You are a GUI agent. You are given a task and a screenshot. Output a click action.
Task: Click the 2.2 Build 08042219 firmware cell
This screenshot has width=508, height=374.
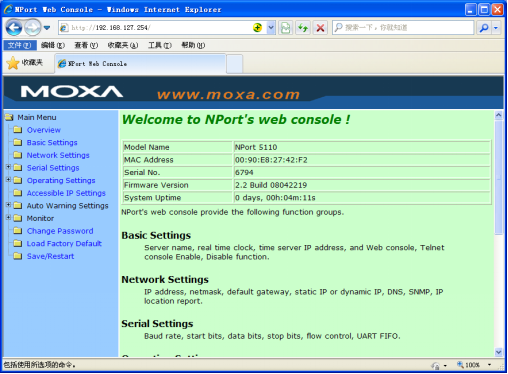pos(362,185)
